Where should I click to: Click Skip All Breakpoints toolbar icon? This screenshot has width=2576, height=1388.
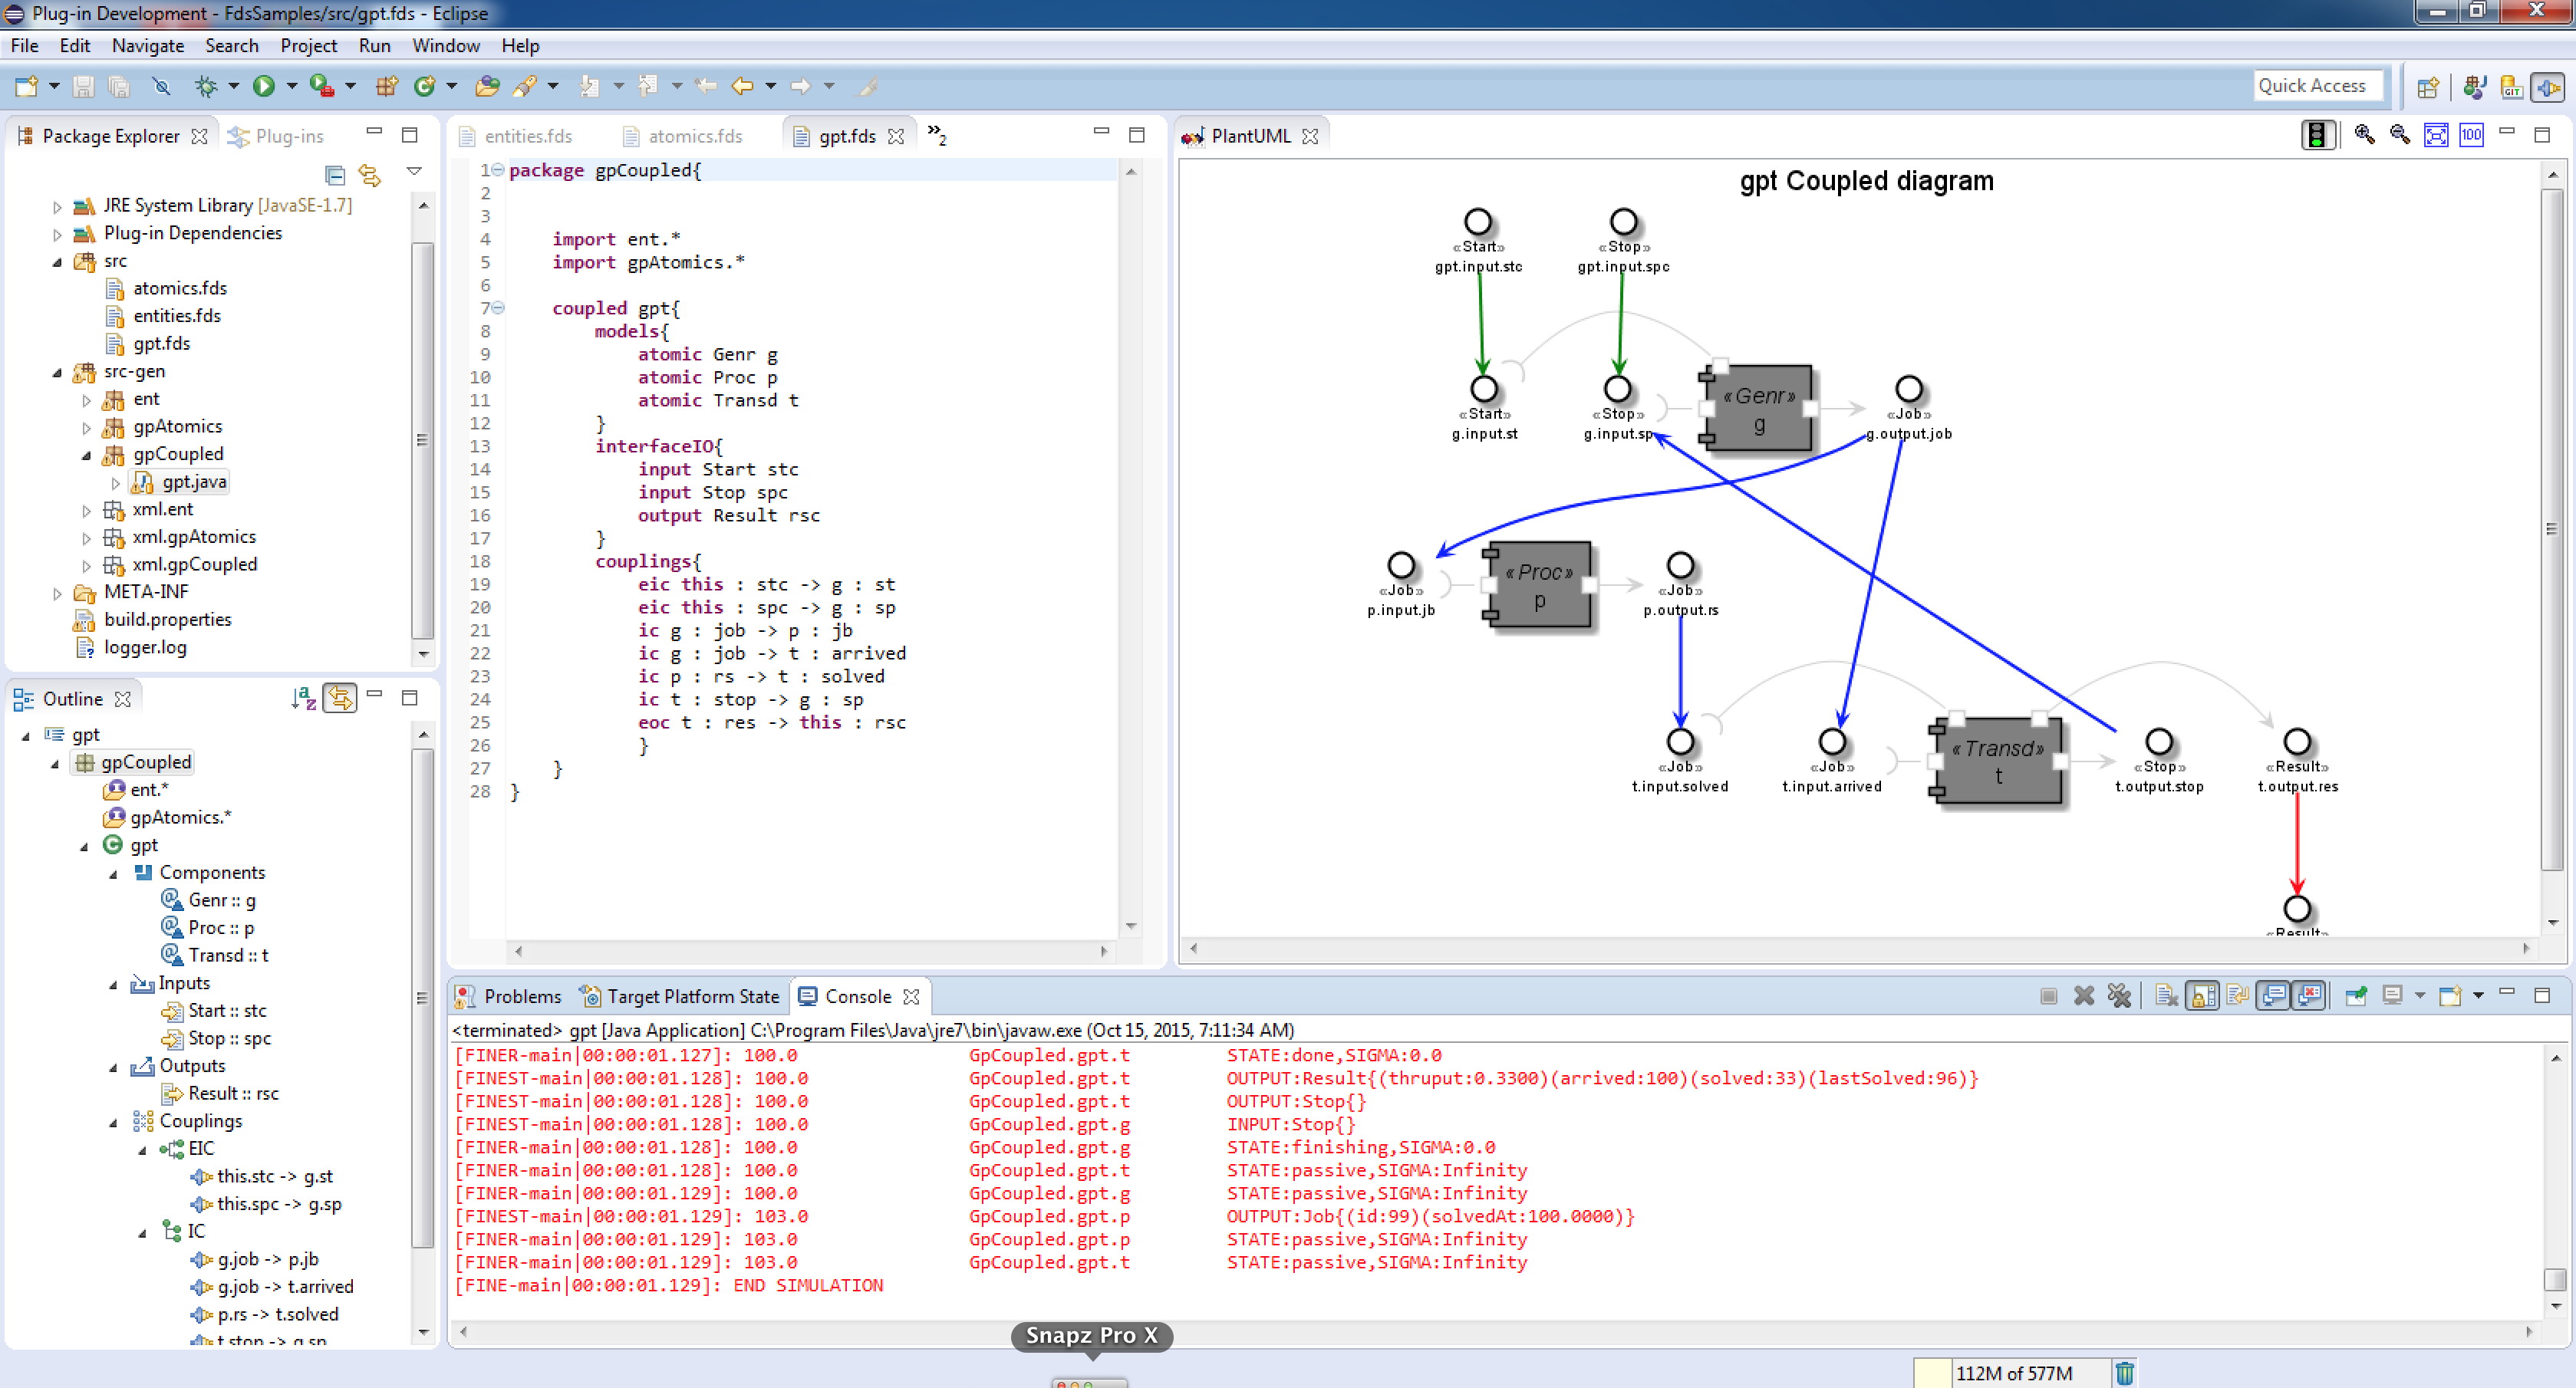click(x=161, y=87)
